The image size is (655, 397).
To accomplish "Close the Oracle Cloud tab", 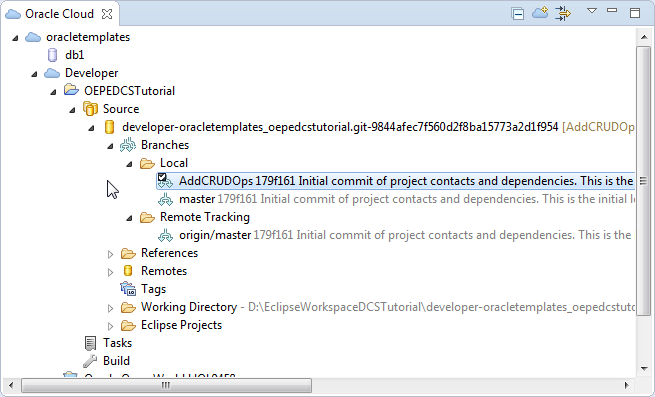I will 107,14.
